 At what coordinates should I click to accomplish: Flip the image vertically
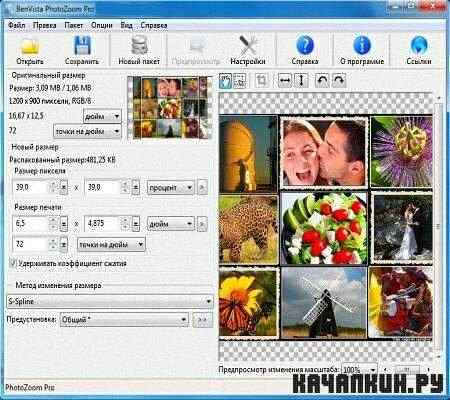click(301, 81)
